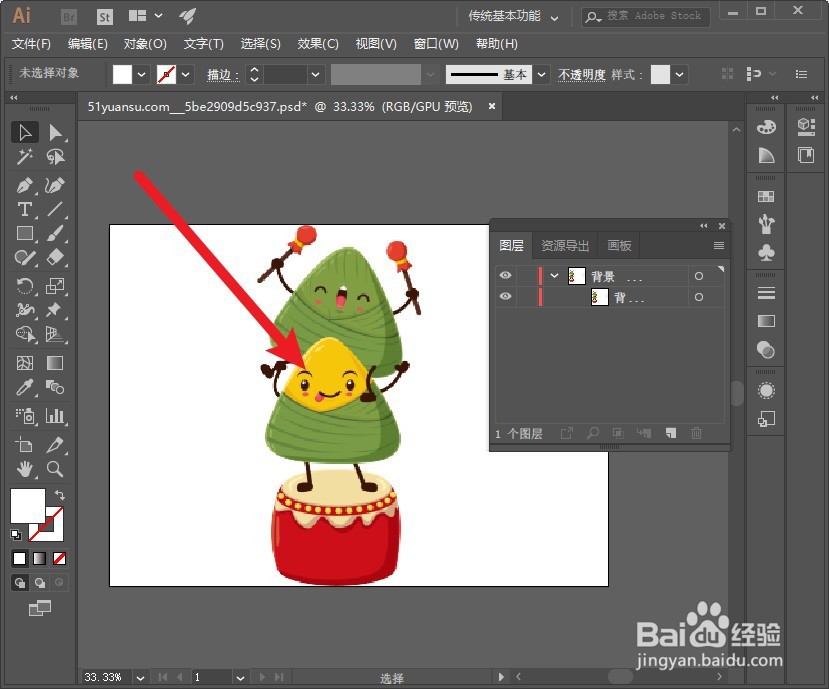This screenshot has width=829, height=689.
Task: Choose the Shaper tool
Action: 24,258
